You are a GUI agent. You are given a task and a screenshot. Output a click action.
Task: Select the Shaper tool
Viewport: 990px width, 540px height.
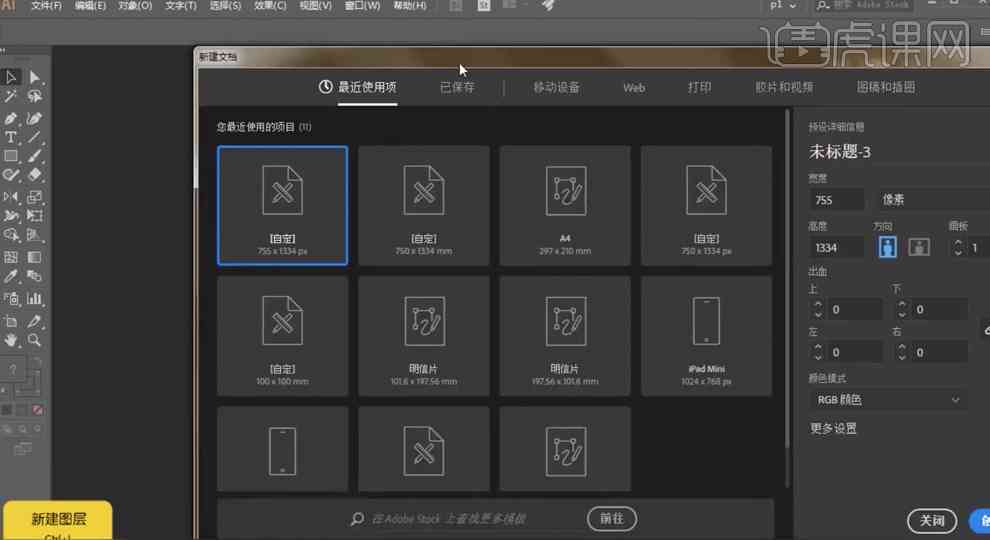tap(11, 174)
